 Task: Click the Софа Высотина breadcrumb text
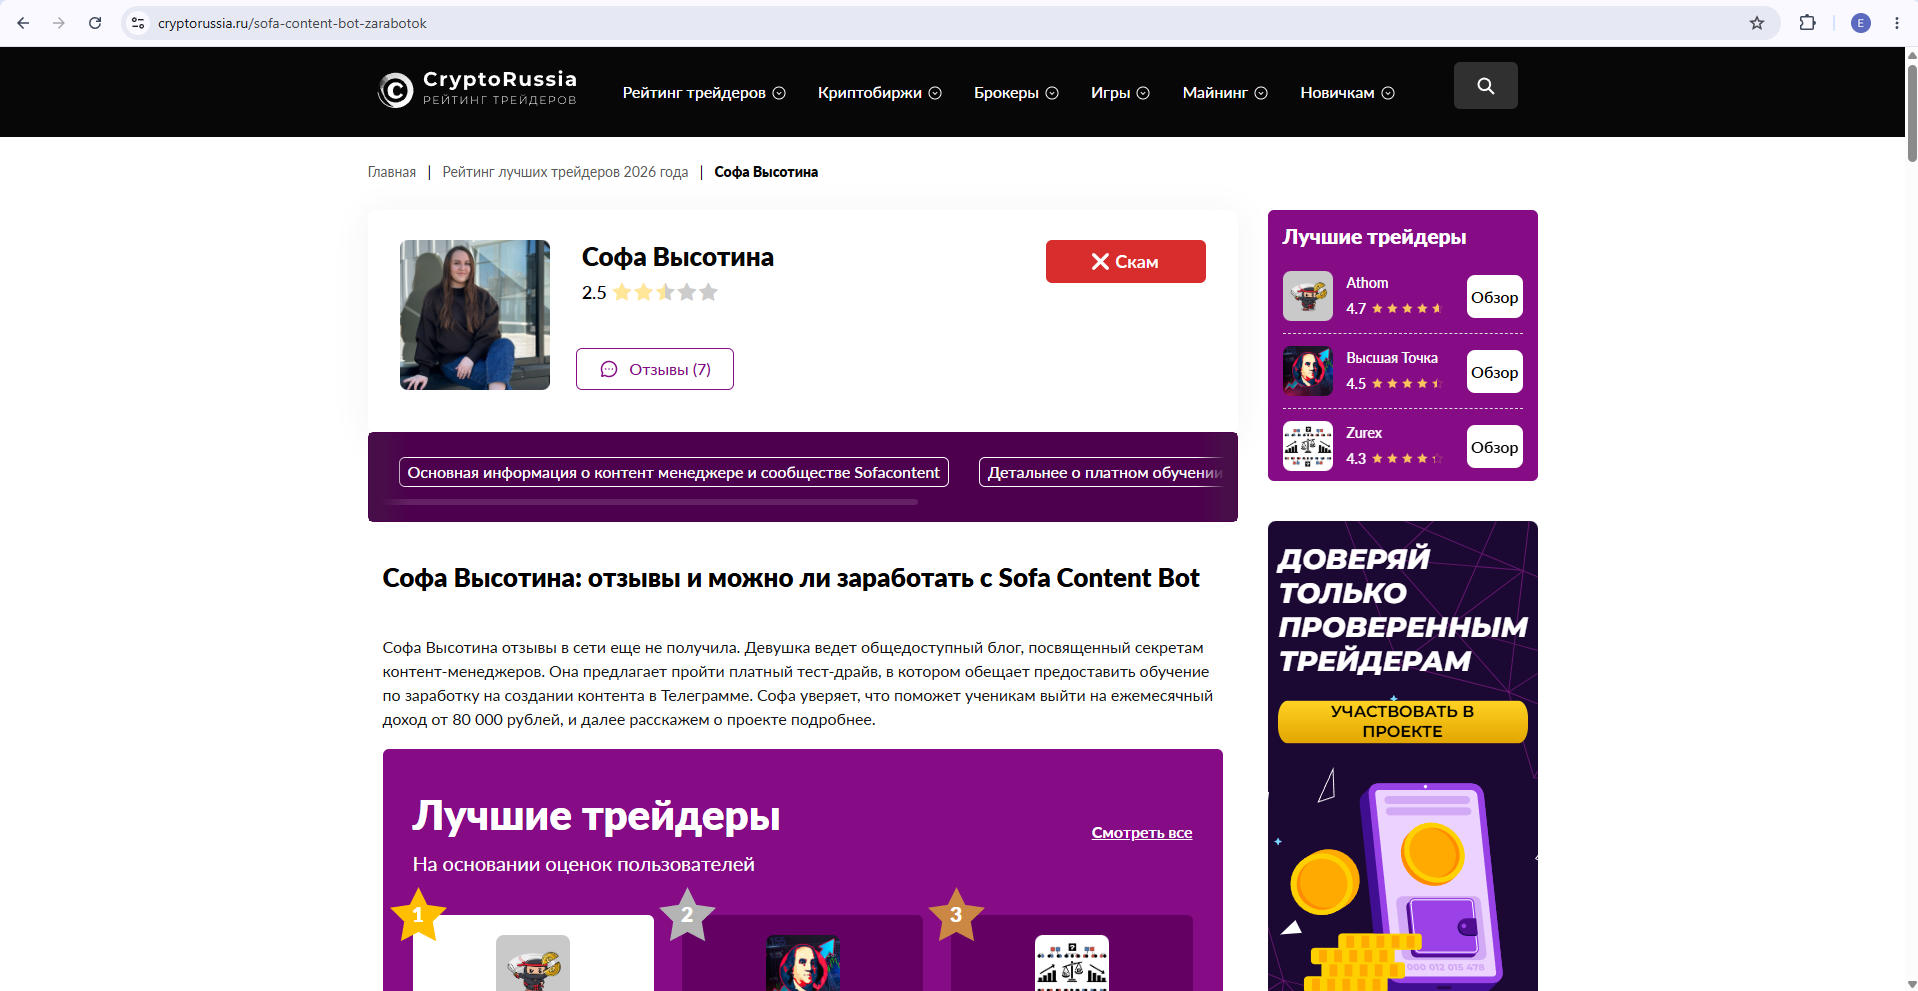coord(766,172)
